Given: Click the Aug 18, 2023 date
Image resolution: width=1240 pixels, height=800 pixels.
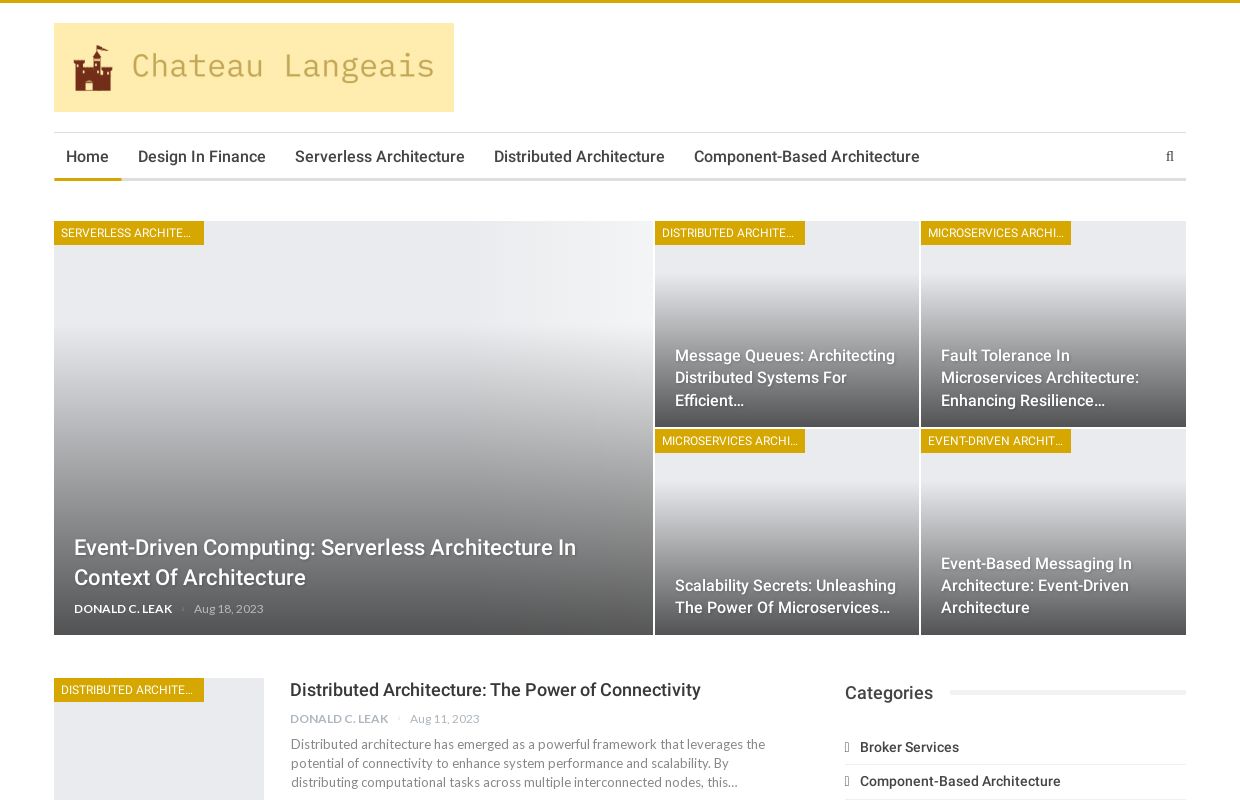Looking at the screenshot, I should [x=229, y=609].
